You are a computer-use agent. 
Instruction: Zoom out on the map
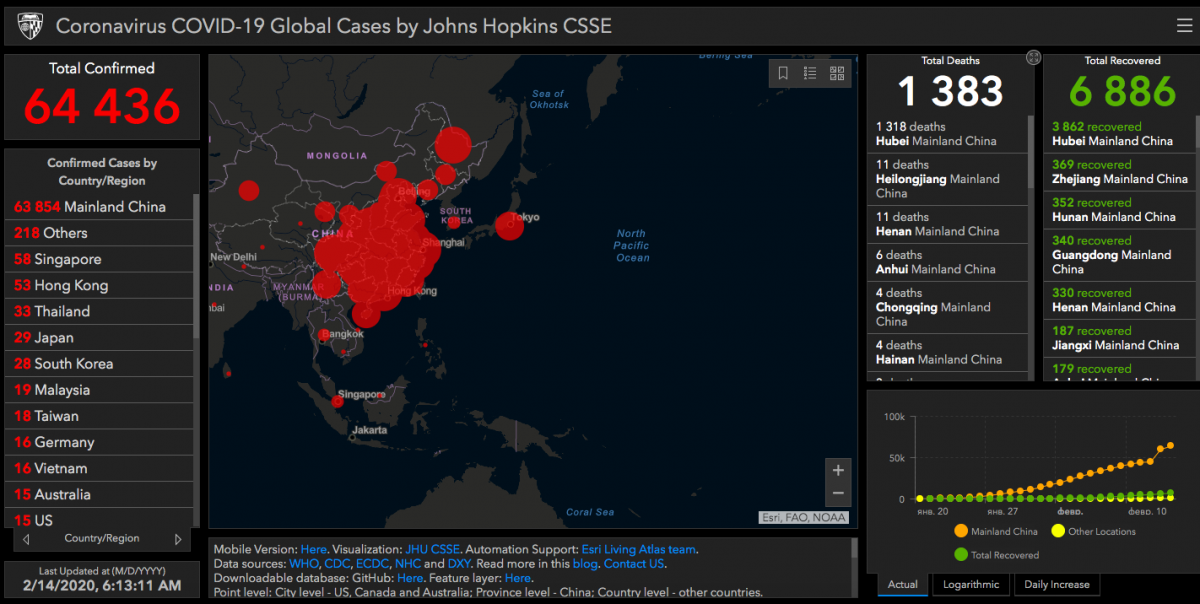[x=838, y=493]
